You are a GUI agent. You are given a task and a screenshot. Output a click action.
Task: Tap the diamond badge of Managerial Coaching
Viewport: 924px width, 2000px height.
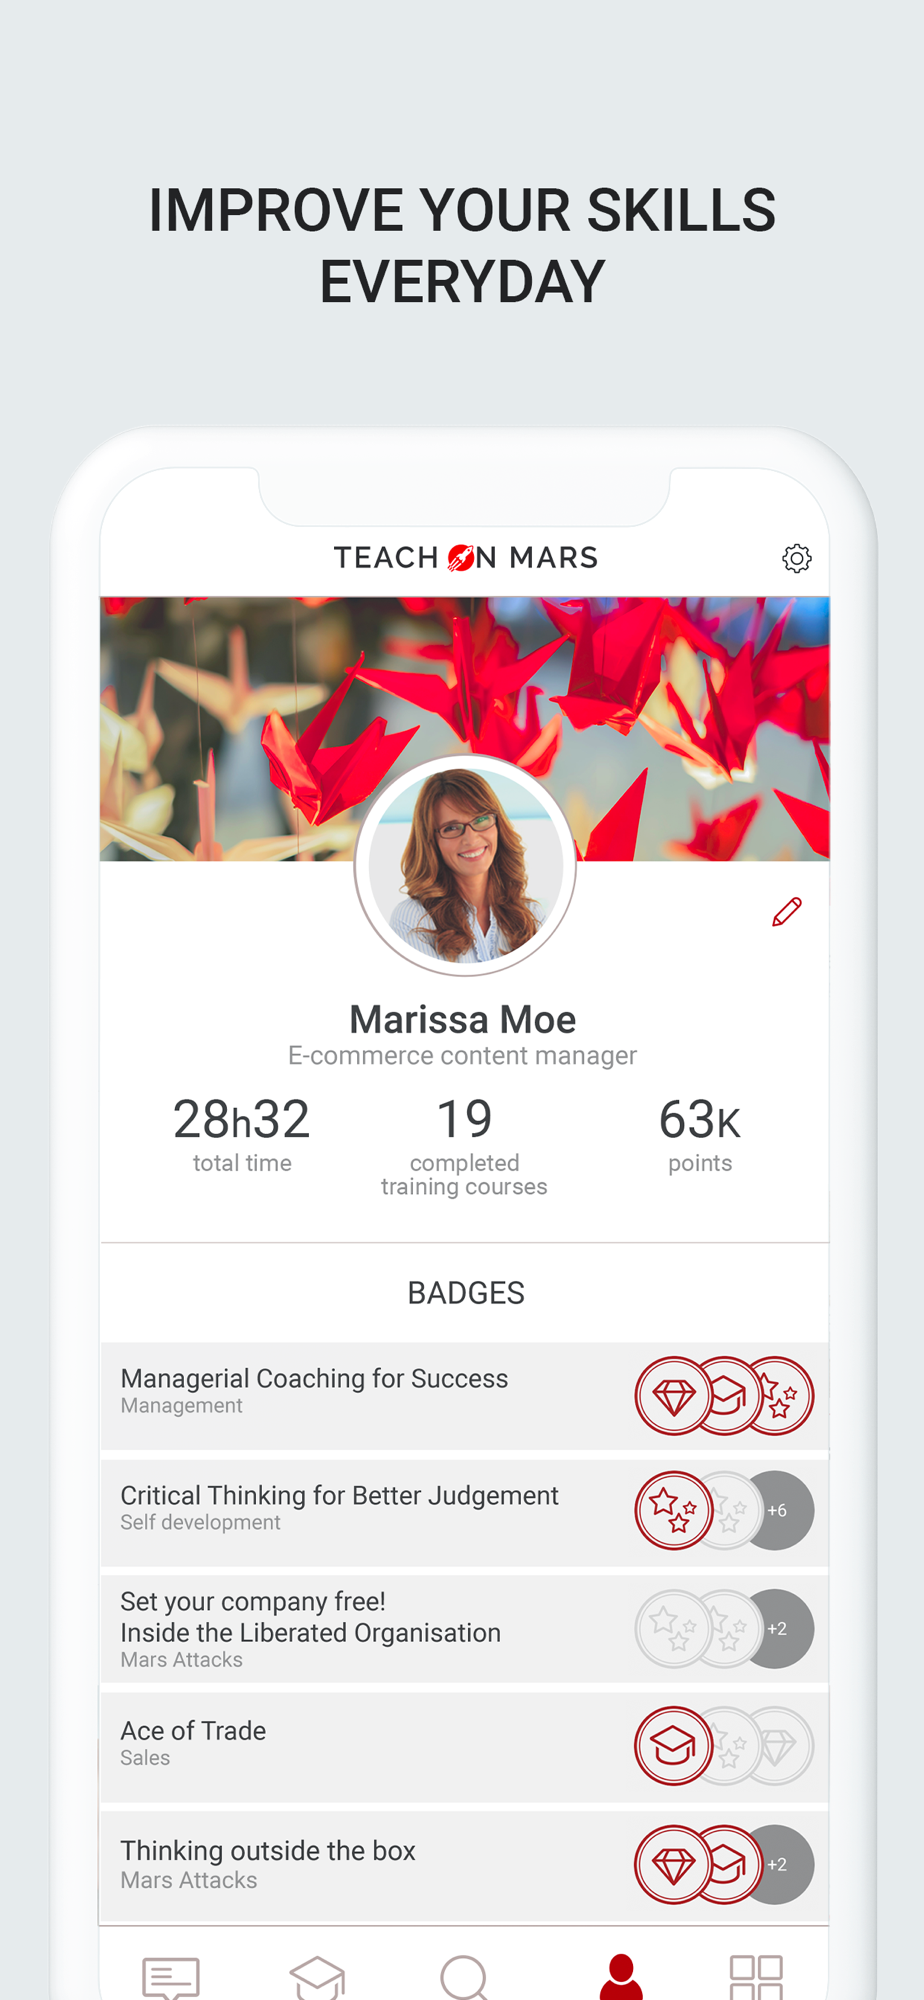674,1396
